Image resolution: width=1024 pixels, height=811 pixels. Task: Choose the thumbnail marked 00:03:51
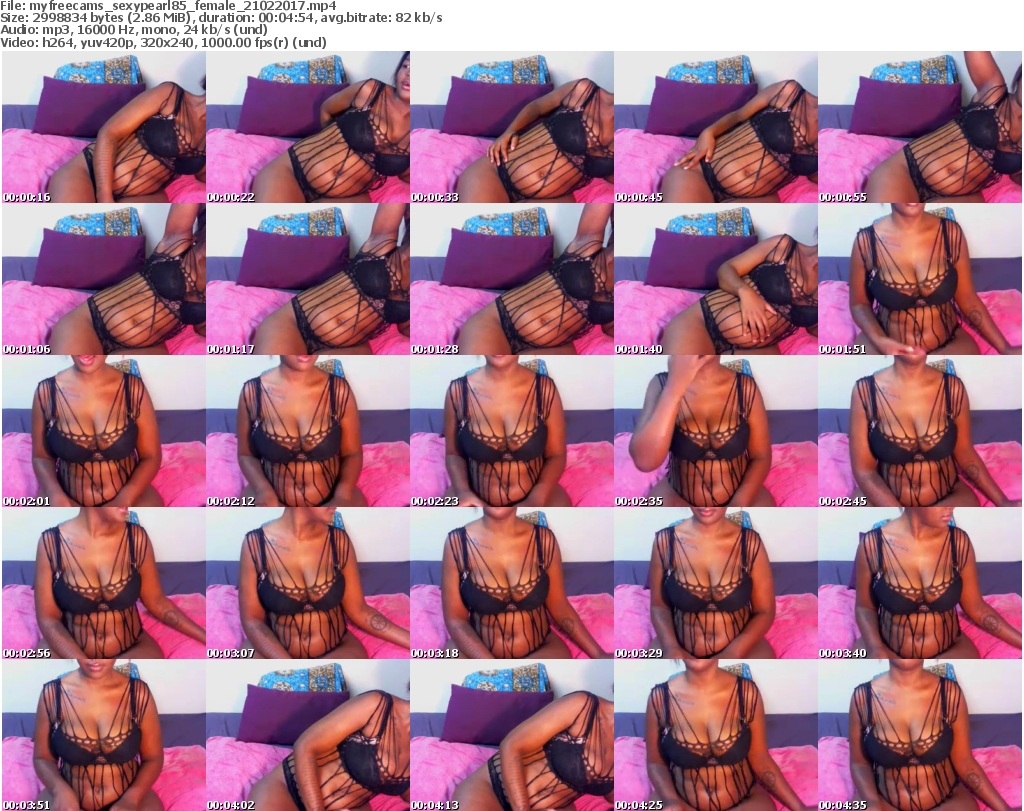click(104, 735)
